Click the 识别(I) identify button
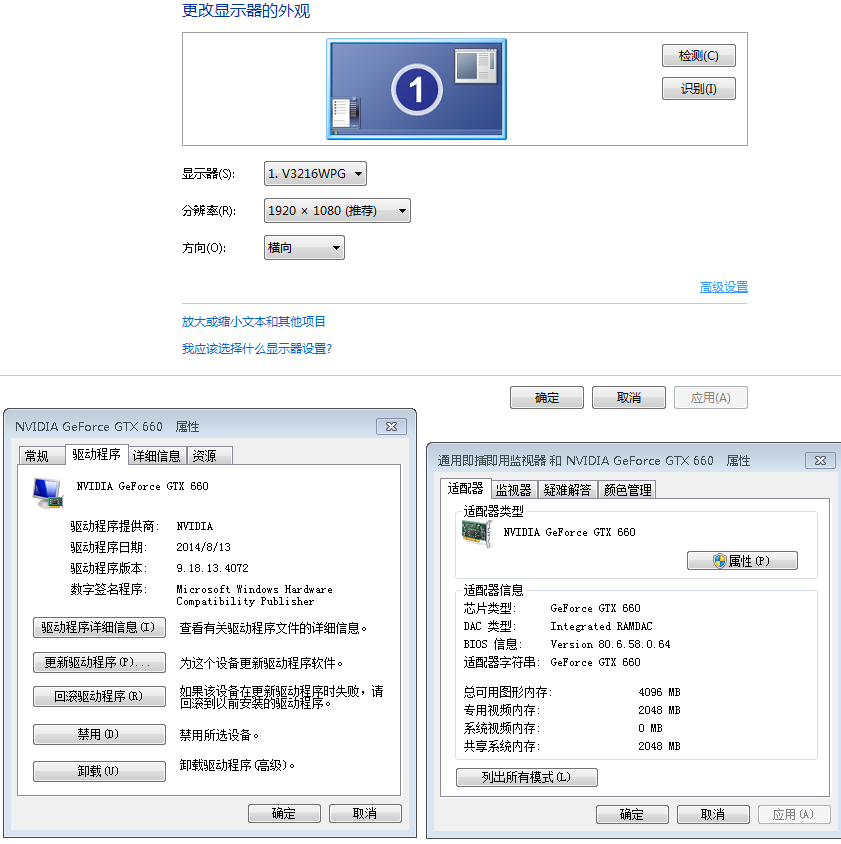This screenshot has width=841, height=844. pyautogui.click(x=698, y=89)
